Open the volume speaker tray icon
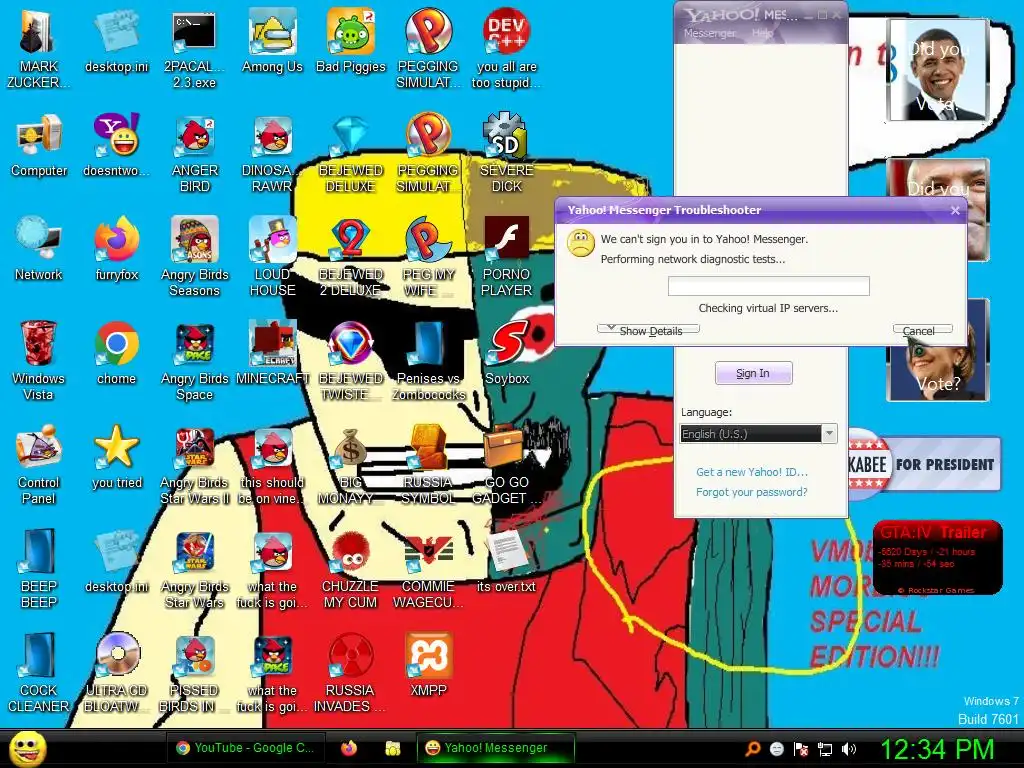The image size is (1024, 768). pyautogui.click(x=849, y=748)
